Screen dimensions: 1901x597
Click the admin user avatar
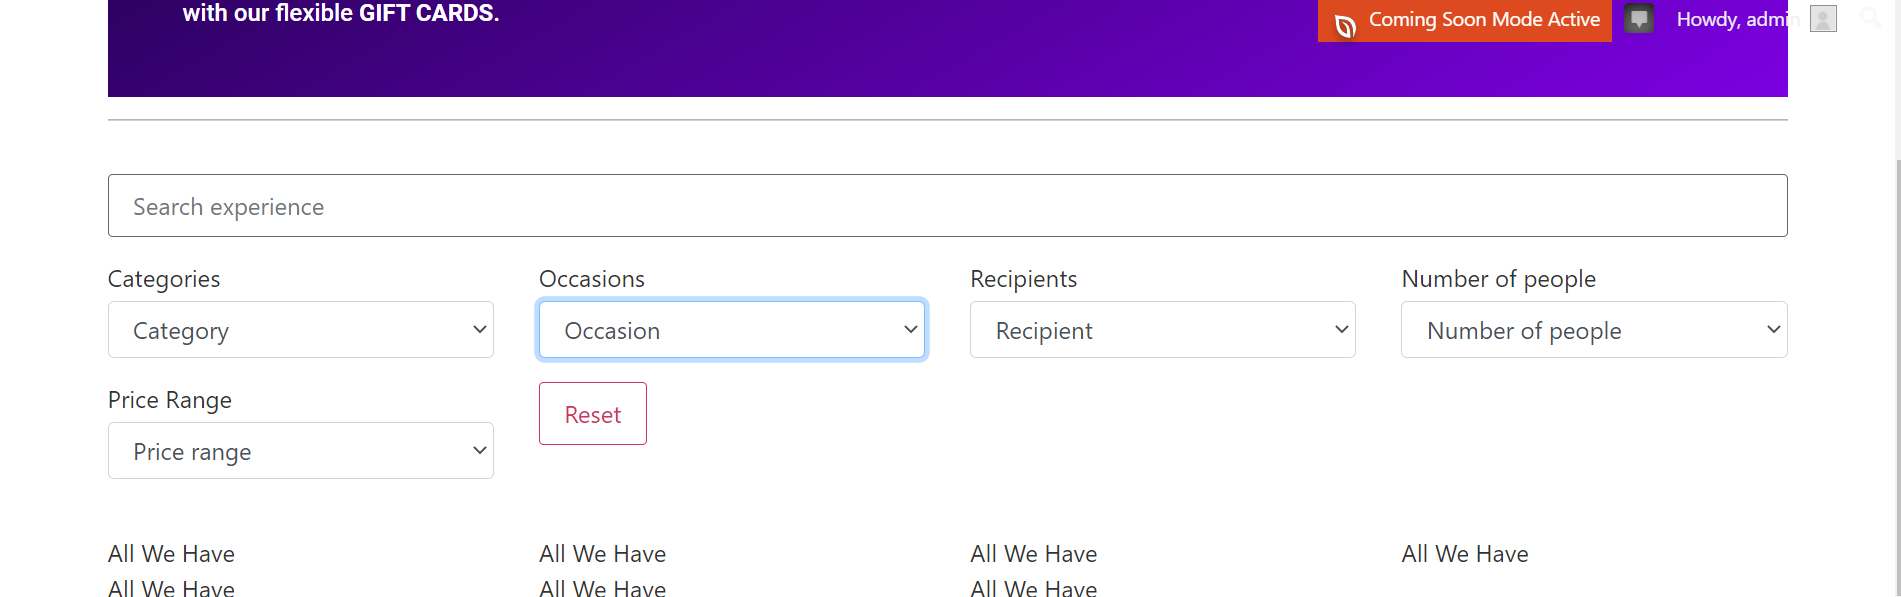click(1823, 19)
